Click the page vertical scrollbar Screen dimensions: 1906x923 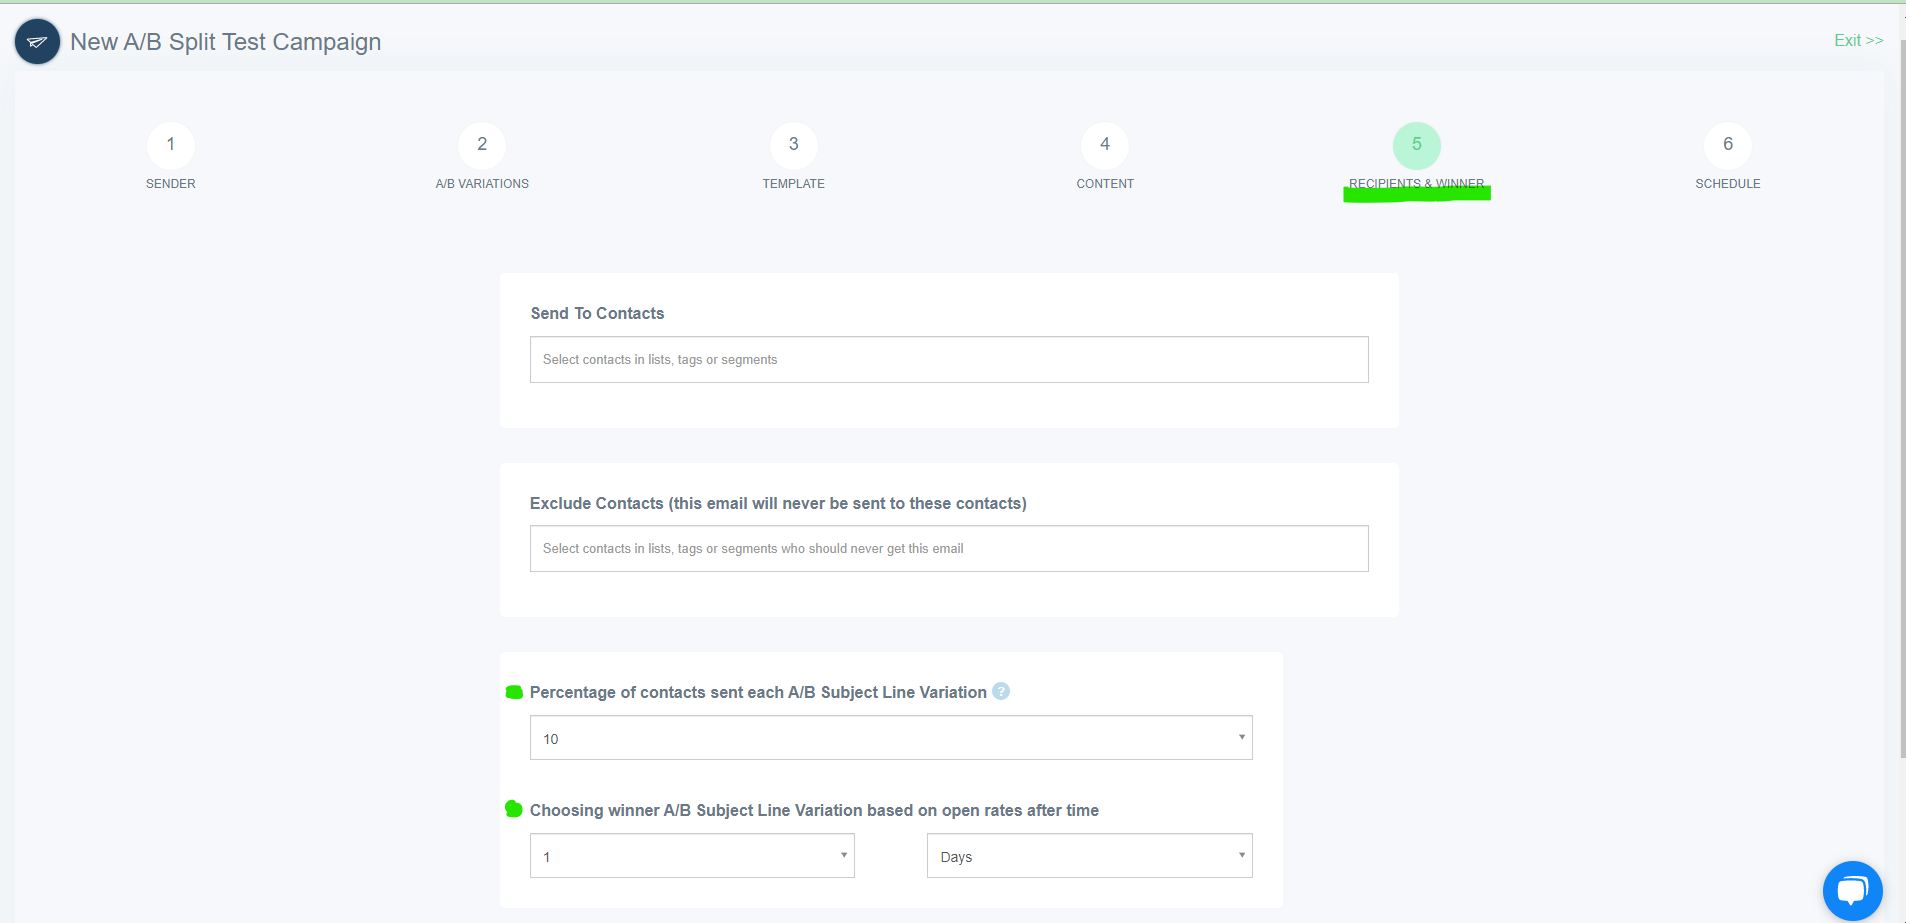(x=1902, y=400)
